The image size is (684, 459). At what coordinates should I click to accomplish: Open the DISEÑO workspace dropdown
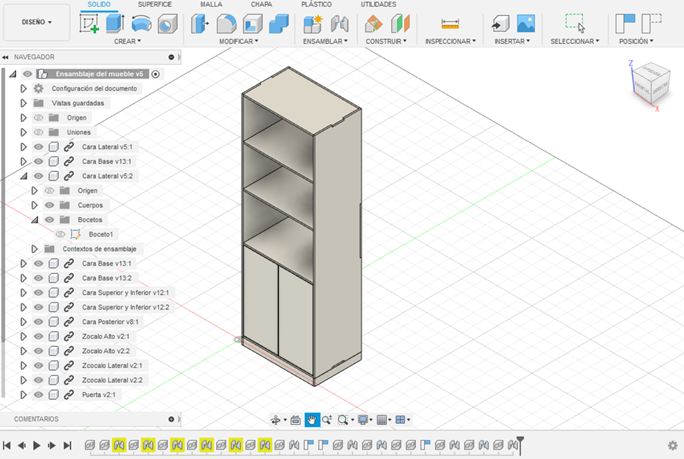37,22
